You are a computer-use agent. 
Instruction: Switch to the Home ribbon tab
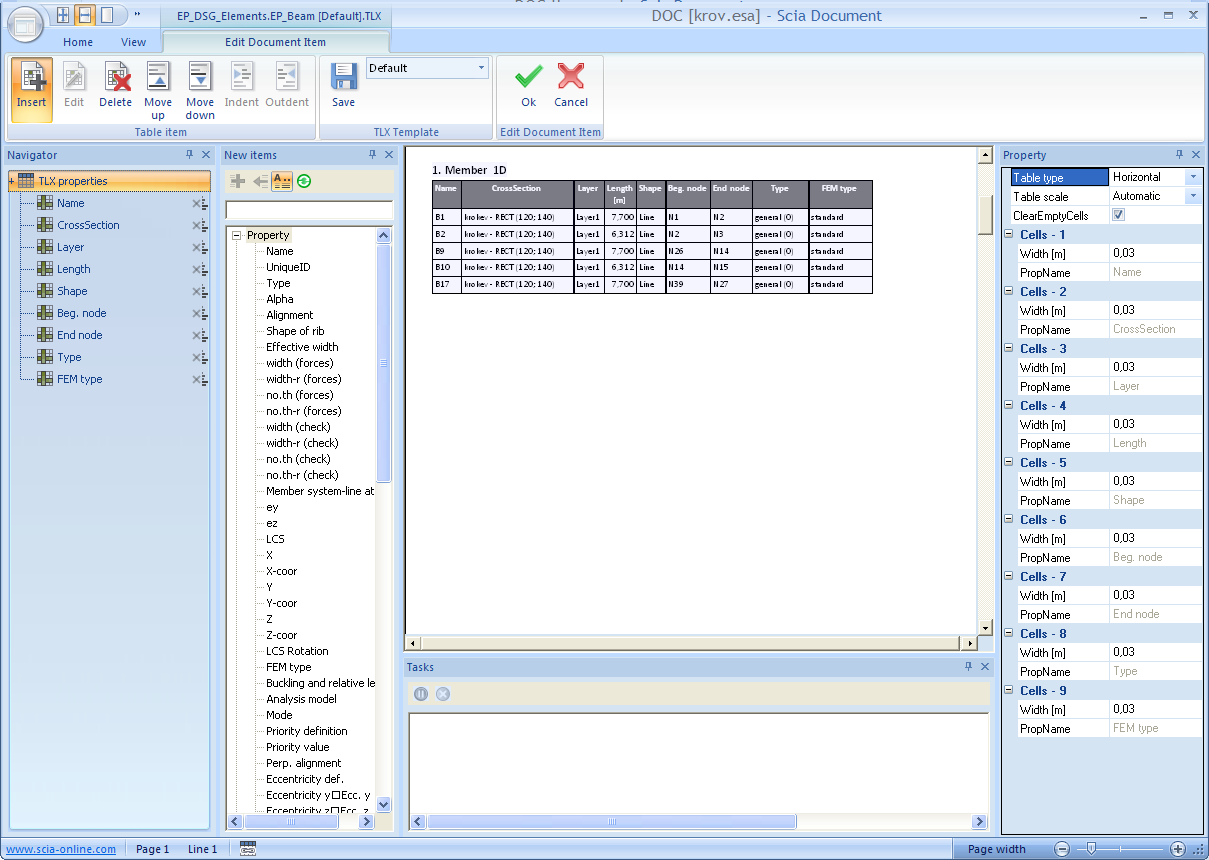point(78,42)
